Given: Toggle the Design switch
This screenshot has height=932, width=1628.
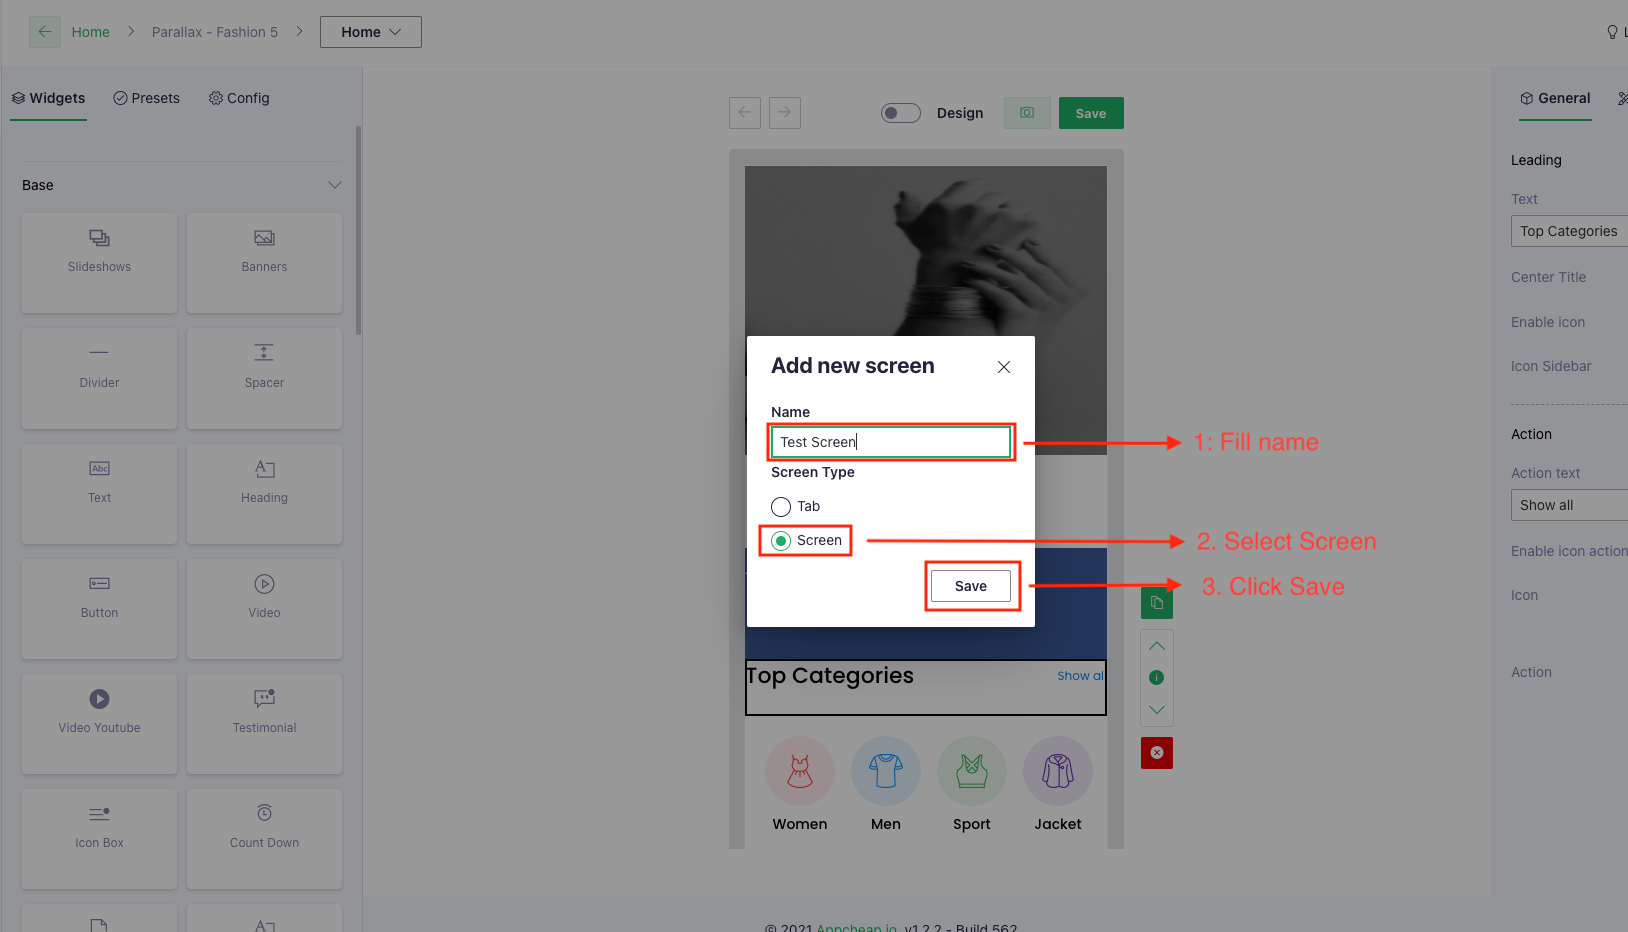Looking at the screenshot, I should click(x=900, y=112).
